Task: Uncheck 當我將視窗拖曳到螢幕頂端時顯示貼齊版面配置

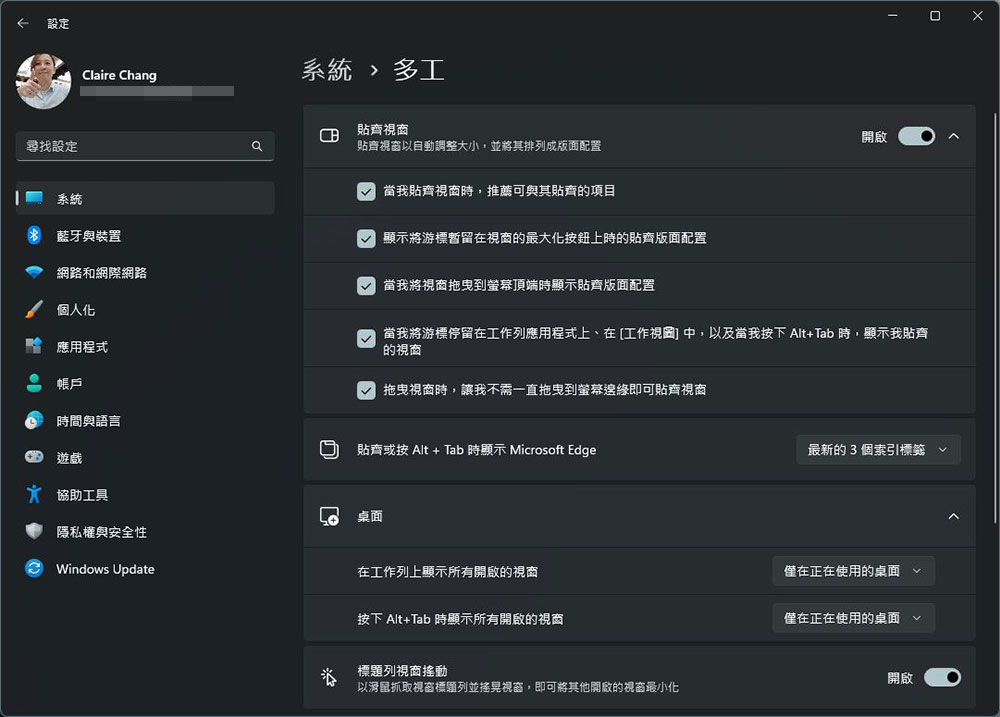Action: 366,286
